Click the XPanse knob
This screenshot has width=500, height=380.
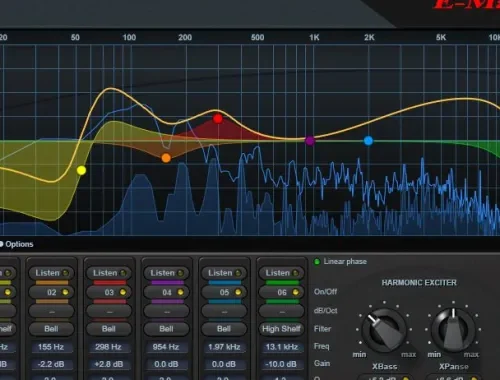[x=453, y=330]
